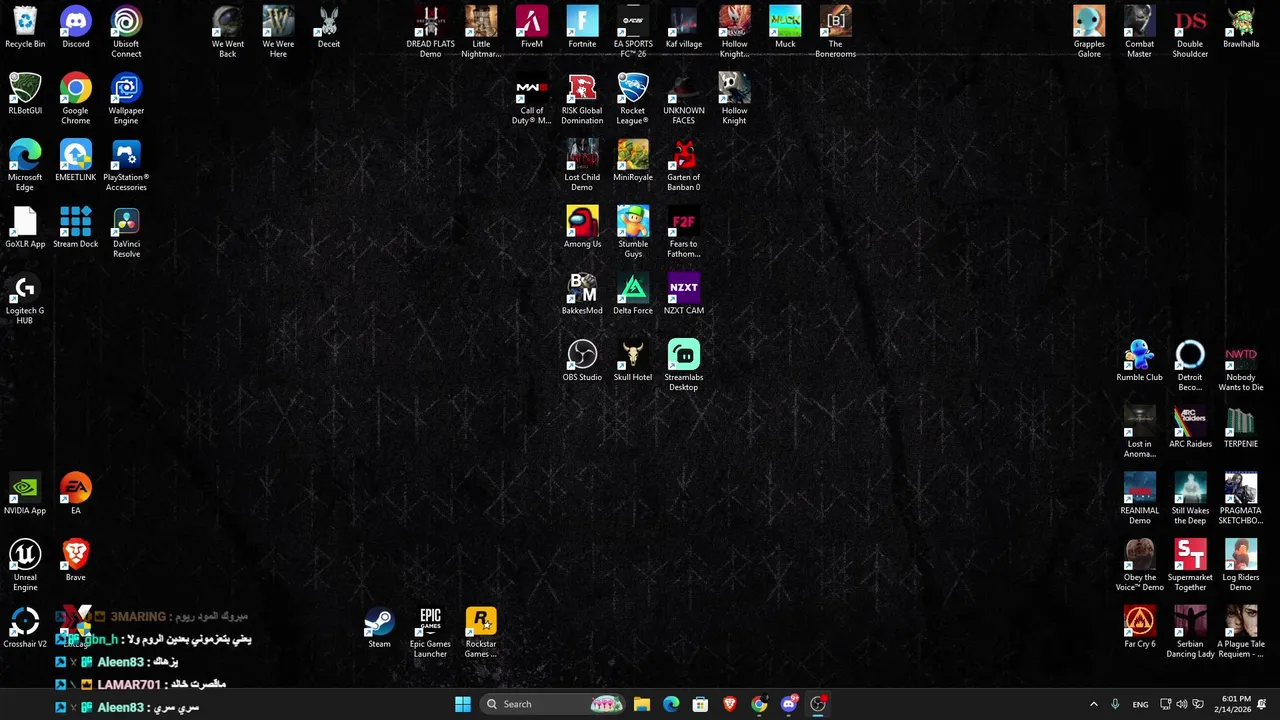
Task: Select the DREAD FLATS Demo icon
Action: click(430, 32)
